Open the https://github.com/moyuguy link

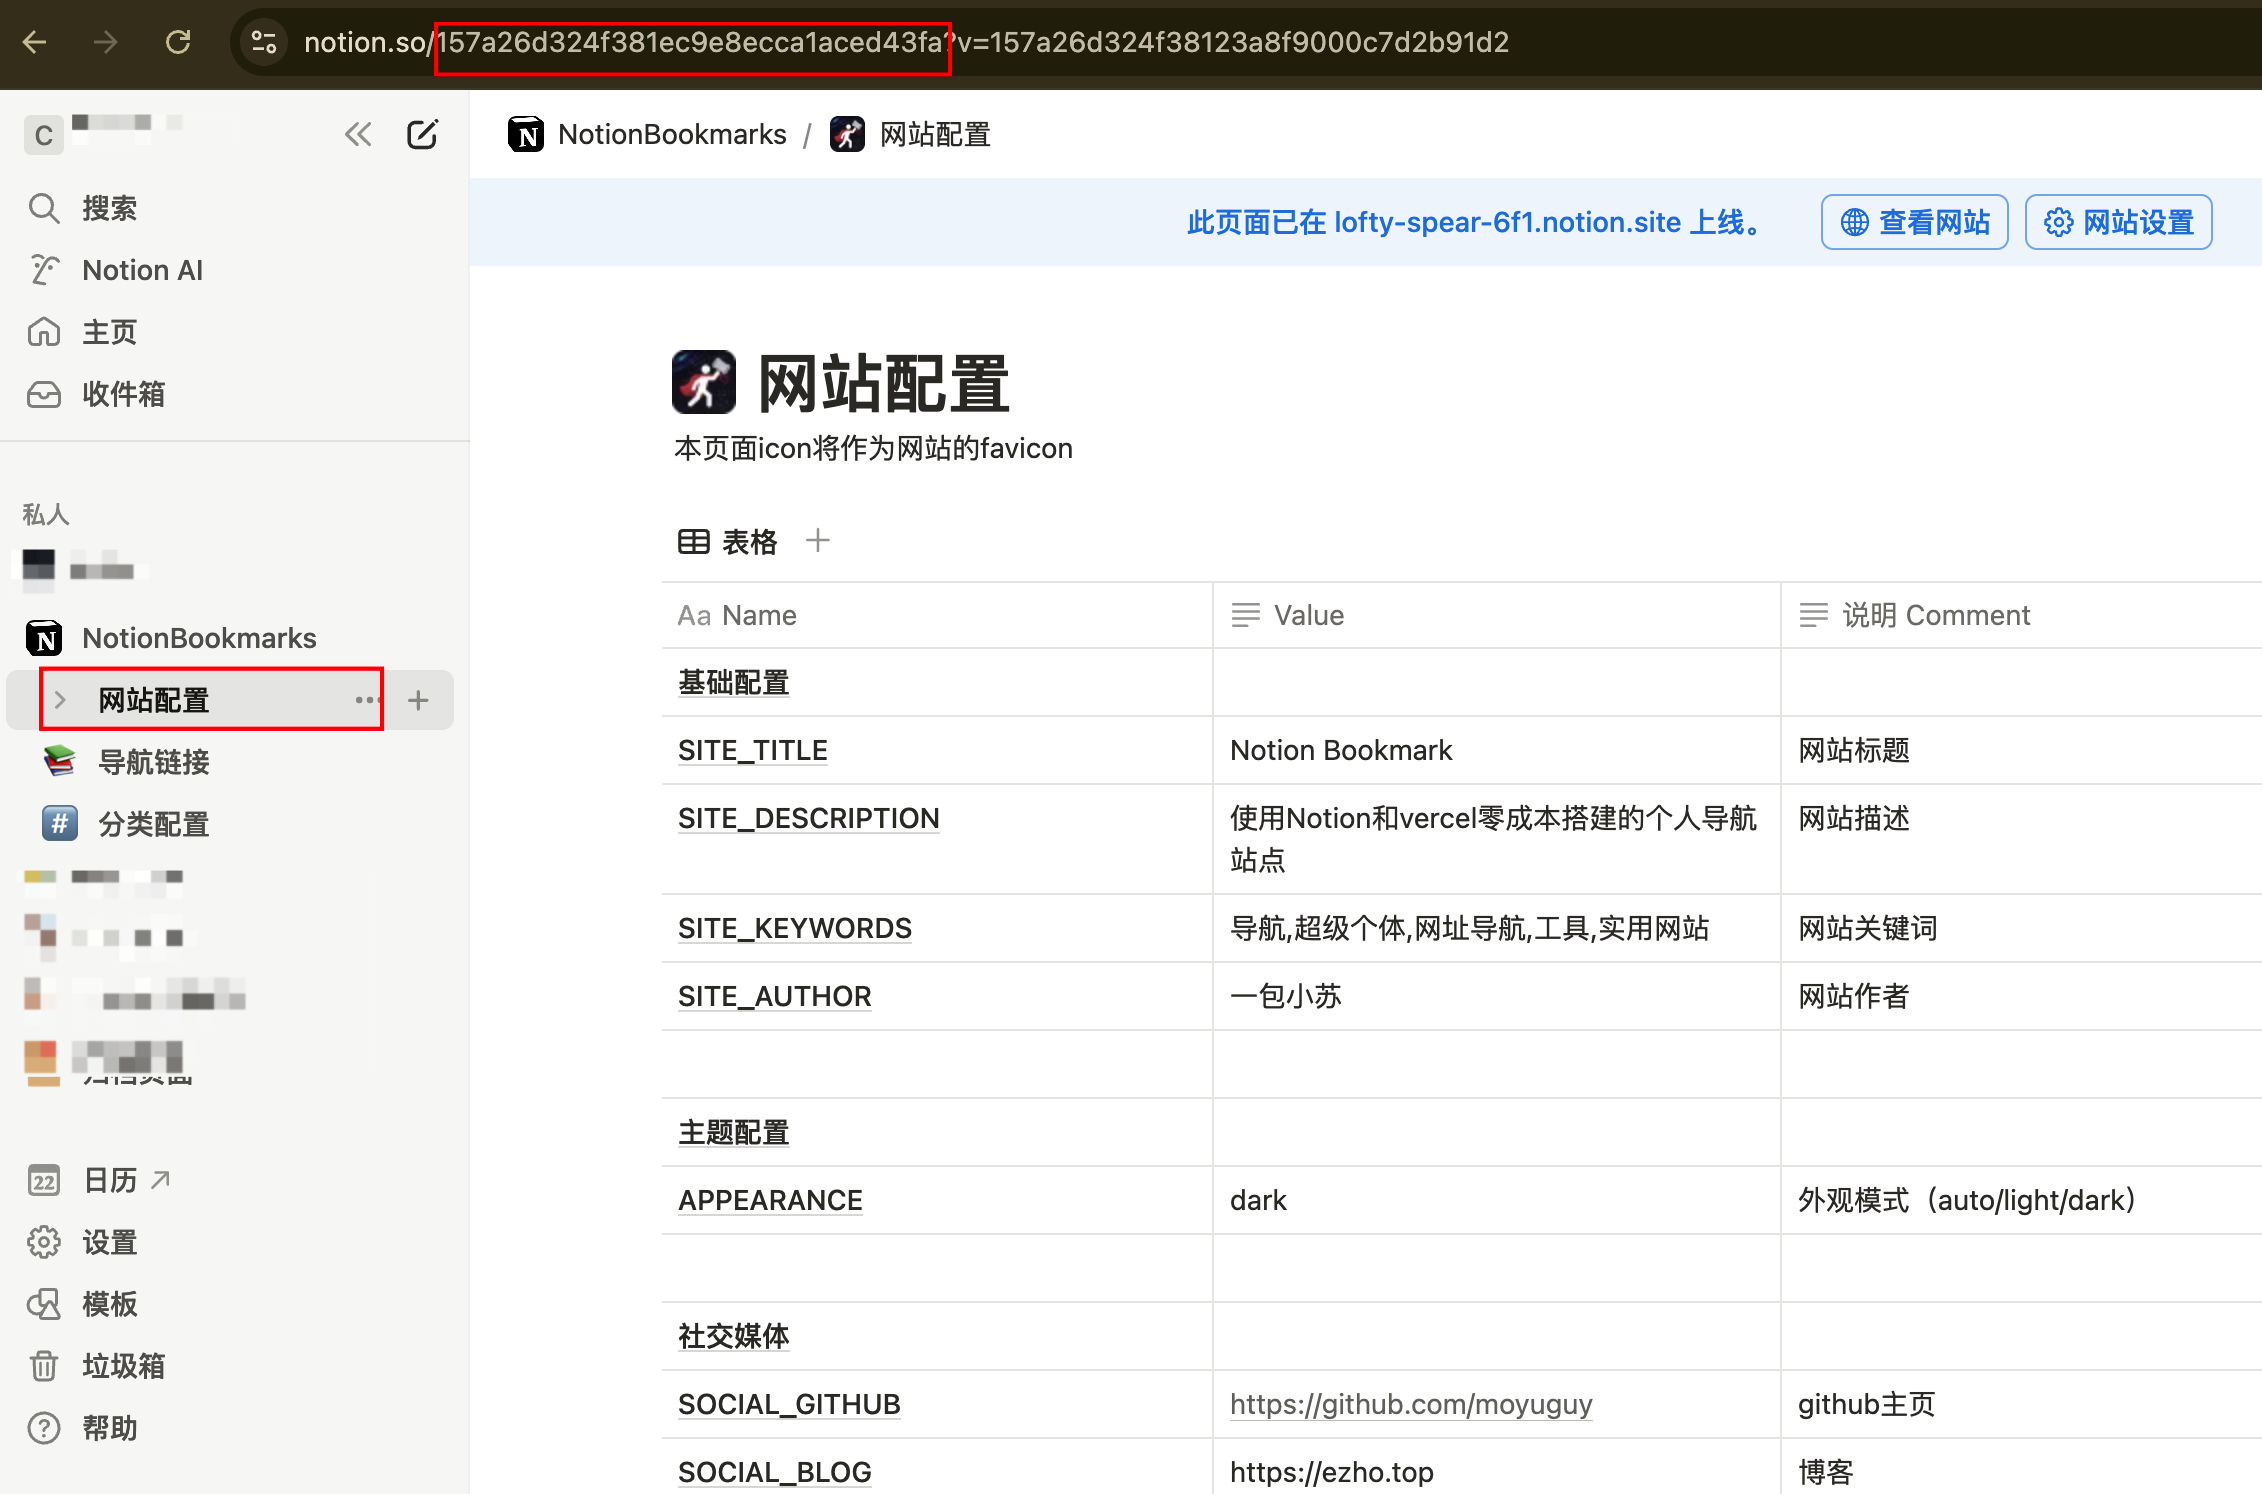(1411, 1404)
